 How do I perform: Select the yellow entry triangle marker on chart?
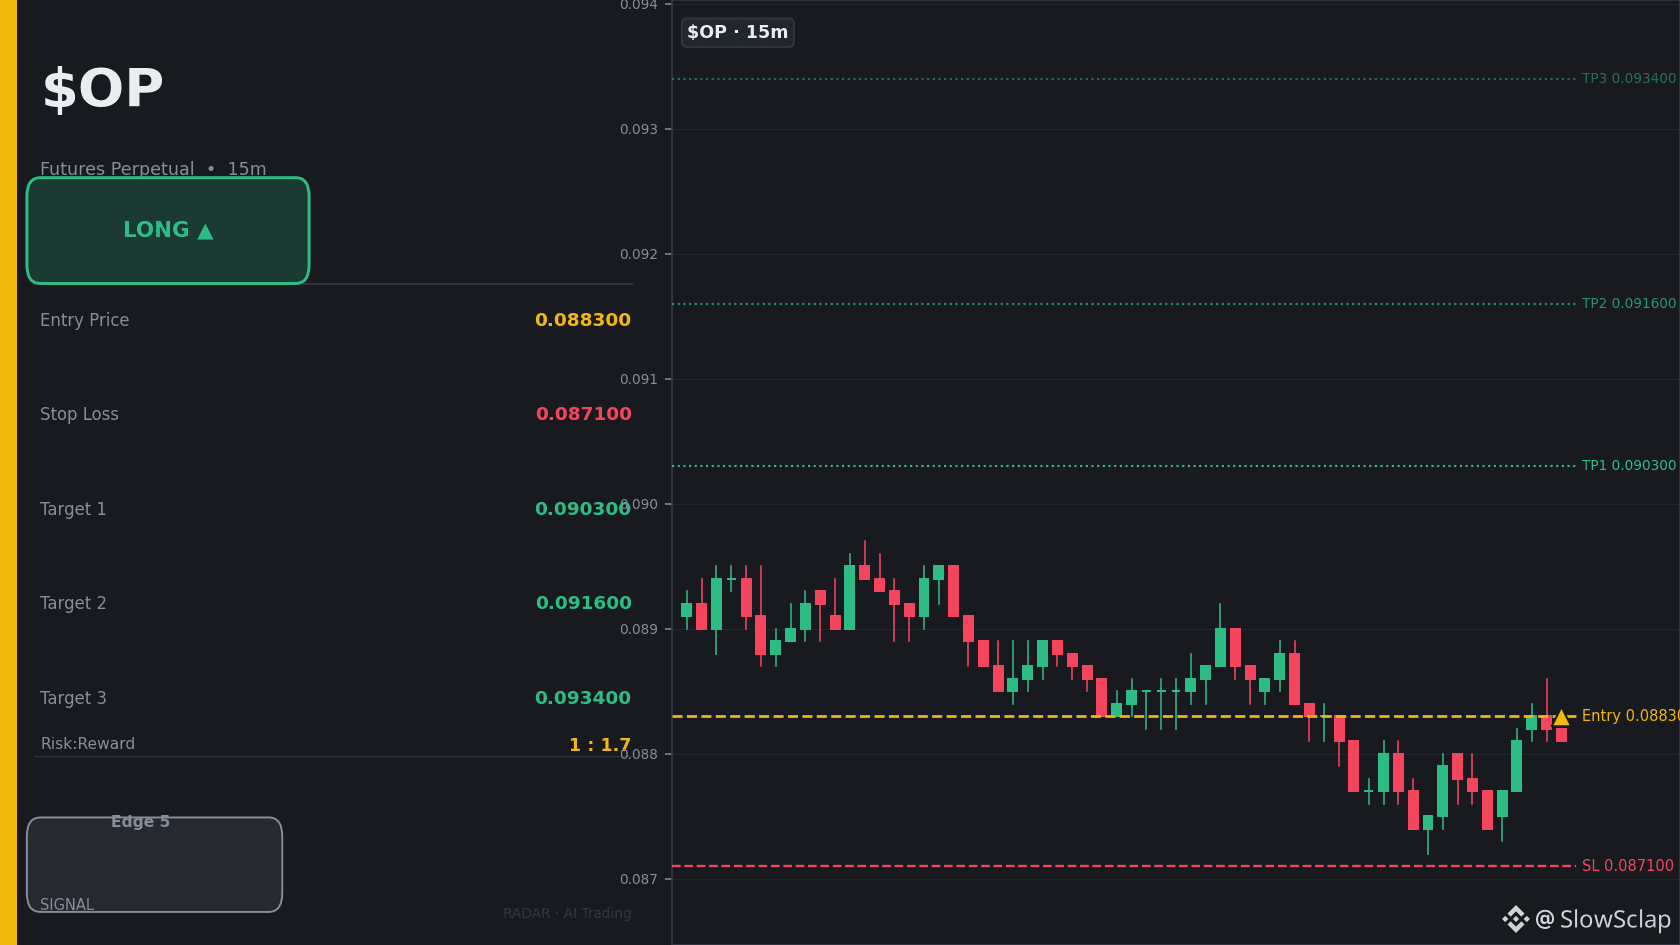click(1561, 717)
